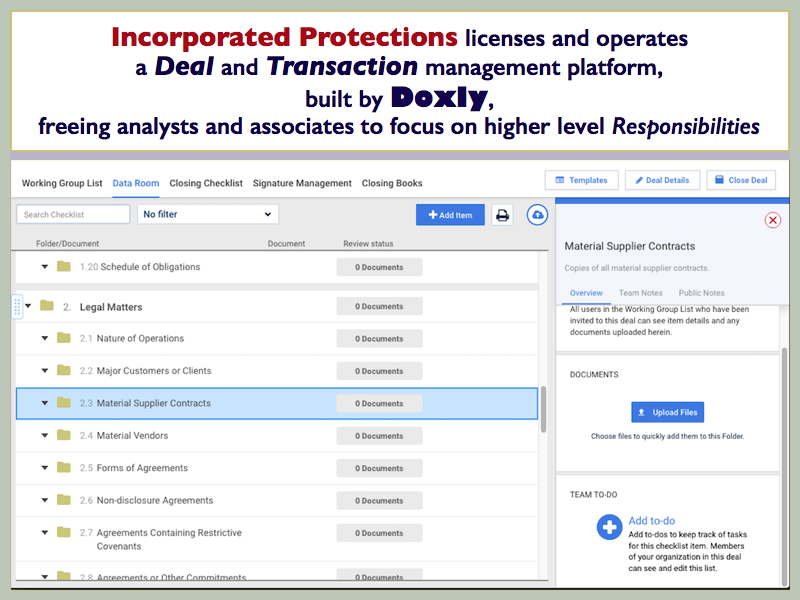Click the Forms of Agreements folder icon

click(64, 467)
